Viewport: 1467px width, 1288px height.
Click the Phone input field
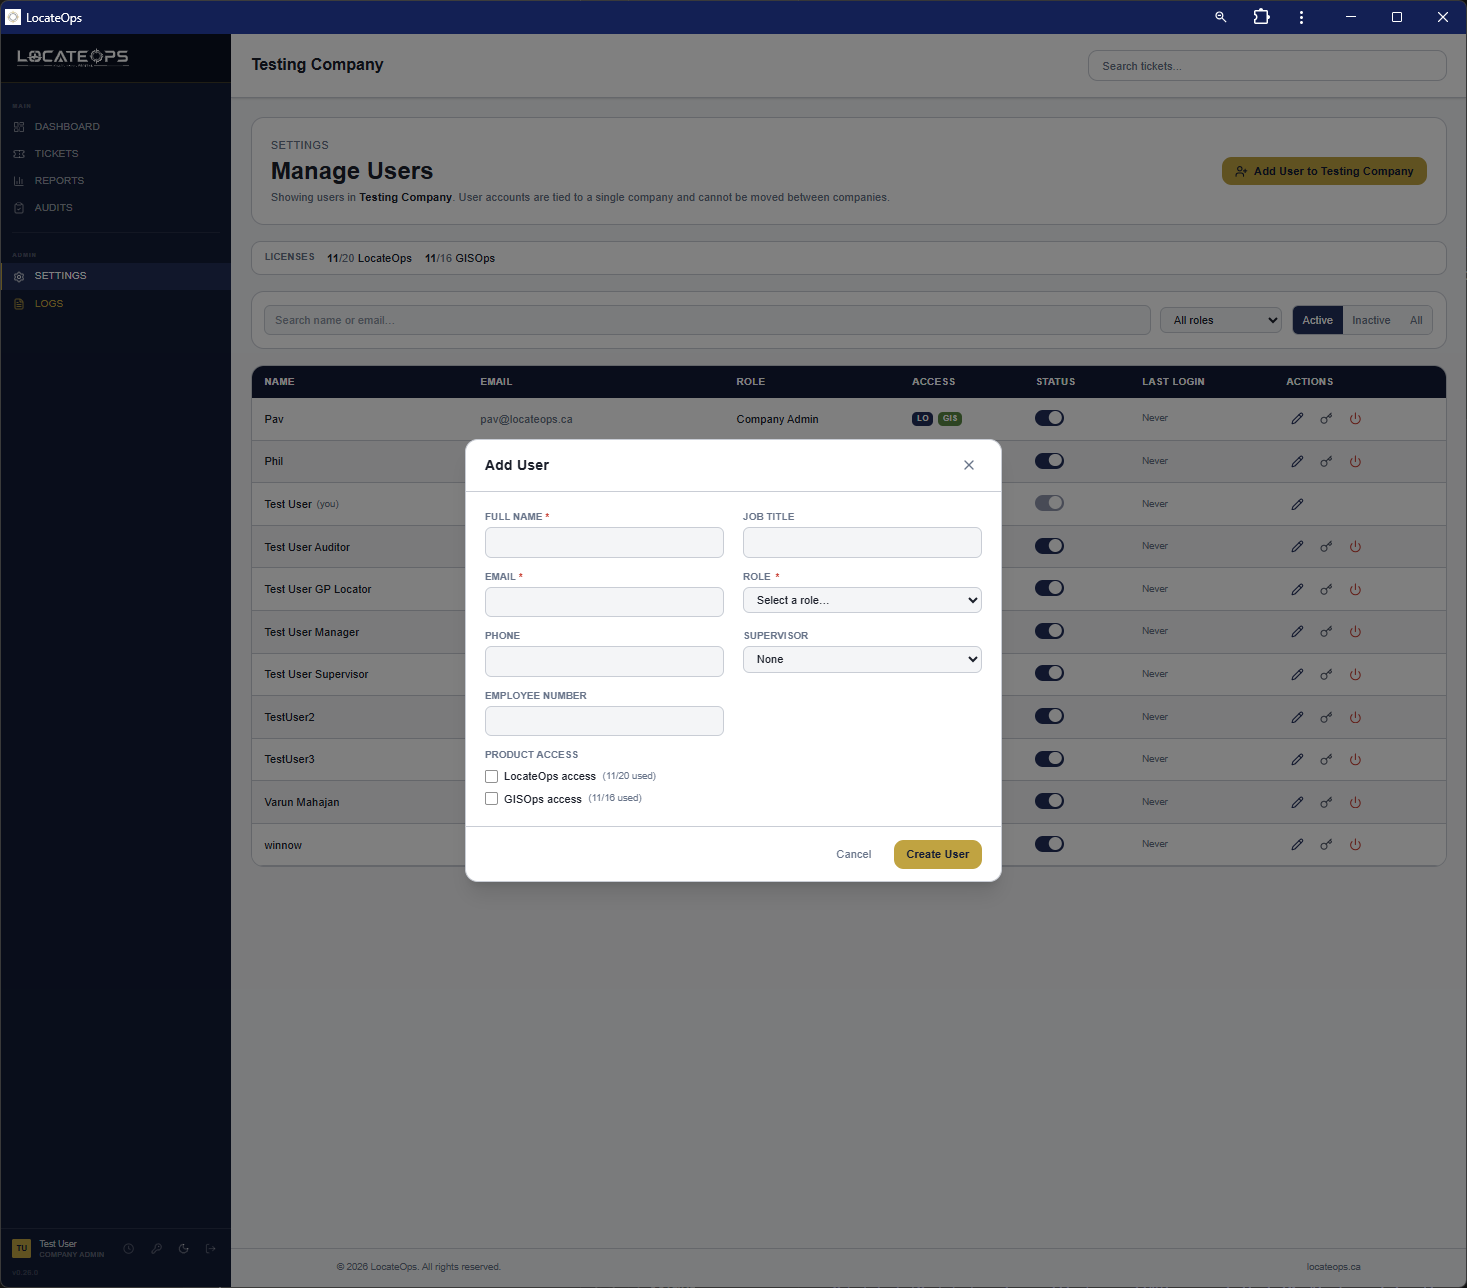(x=604, y=661)
